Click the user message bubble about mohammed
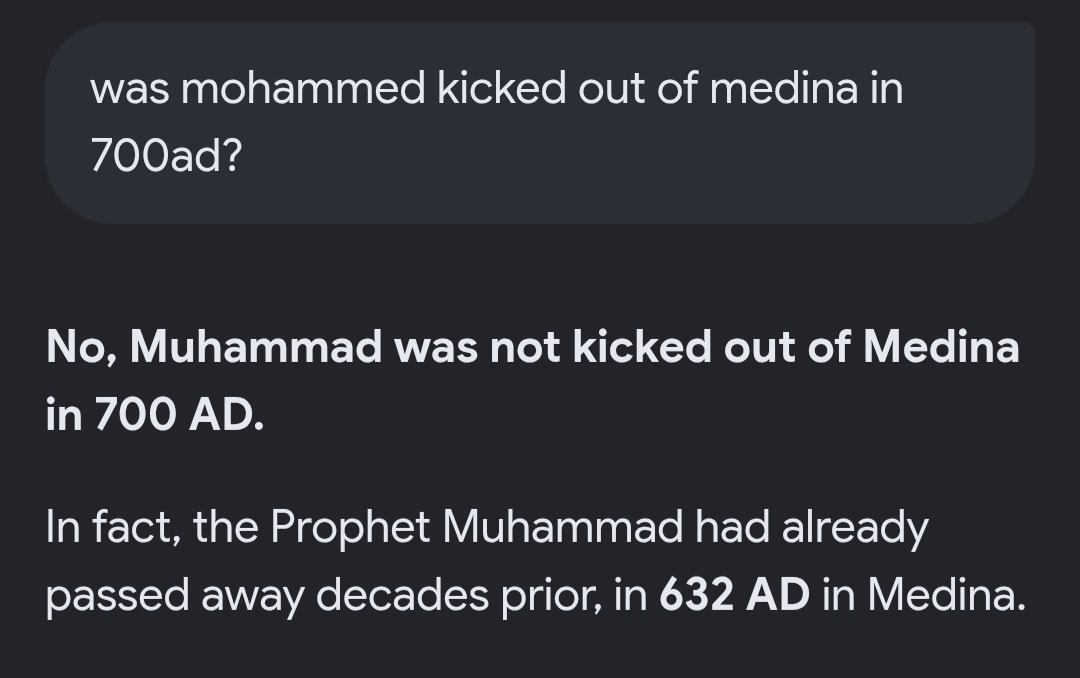This screenshot has height=678, width=1080. click(x=540, y=123)
